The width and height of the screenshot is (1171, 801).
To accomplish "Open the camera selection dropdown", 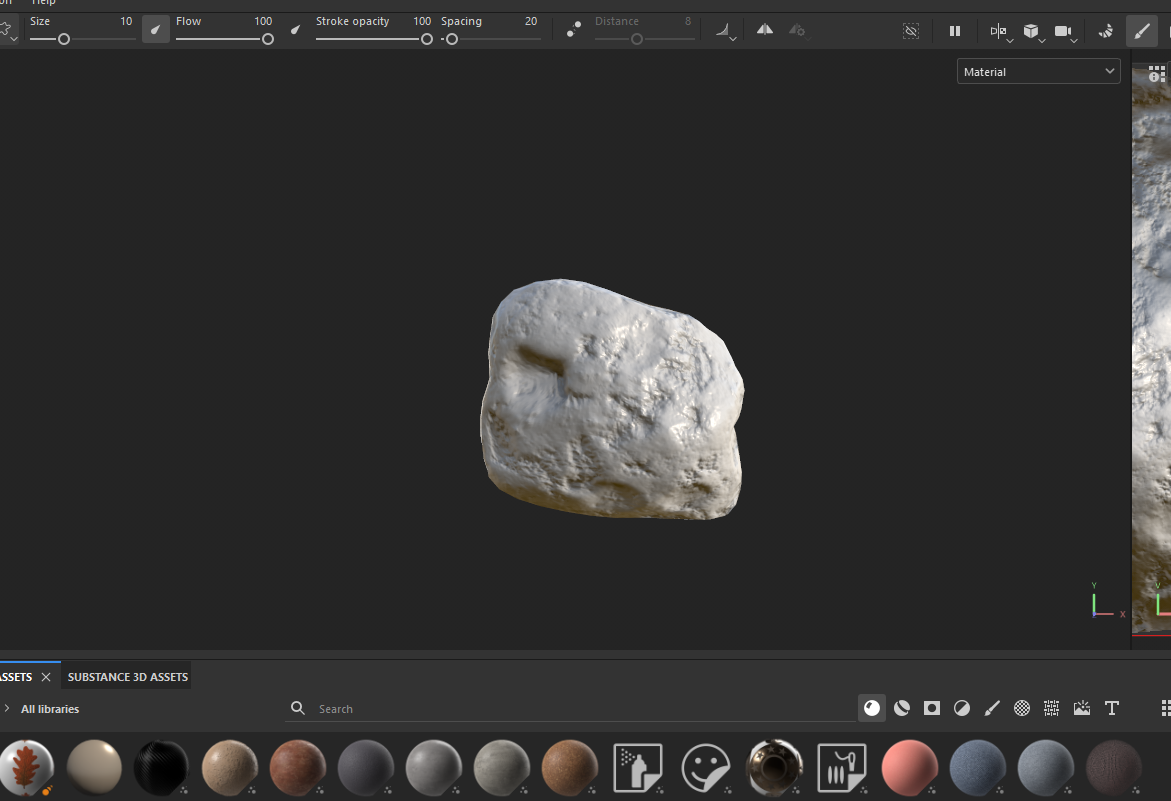I will [x=1066, y=31].
